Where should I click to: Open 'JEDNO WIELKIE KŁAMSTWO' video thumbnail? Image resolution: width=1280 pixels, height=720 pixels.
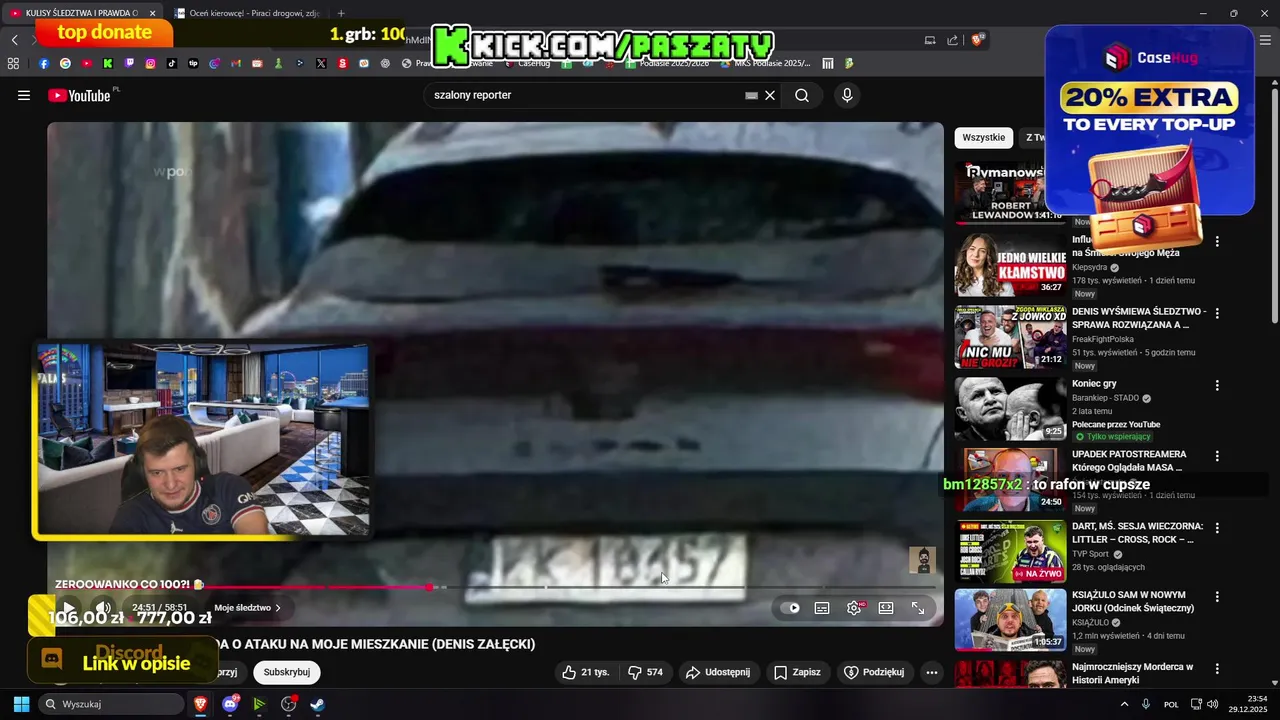pos(1010,265)
